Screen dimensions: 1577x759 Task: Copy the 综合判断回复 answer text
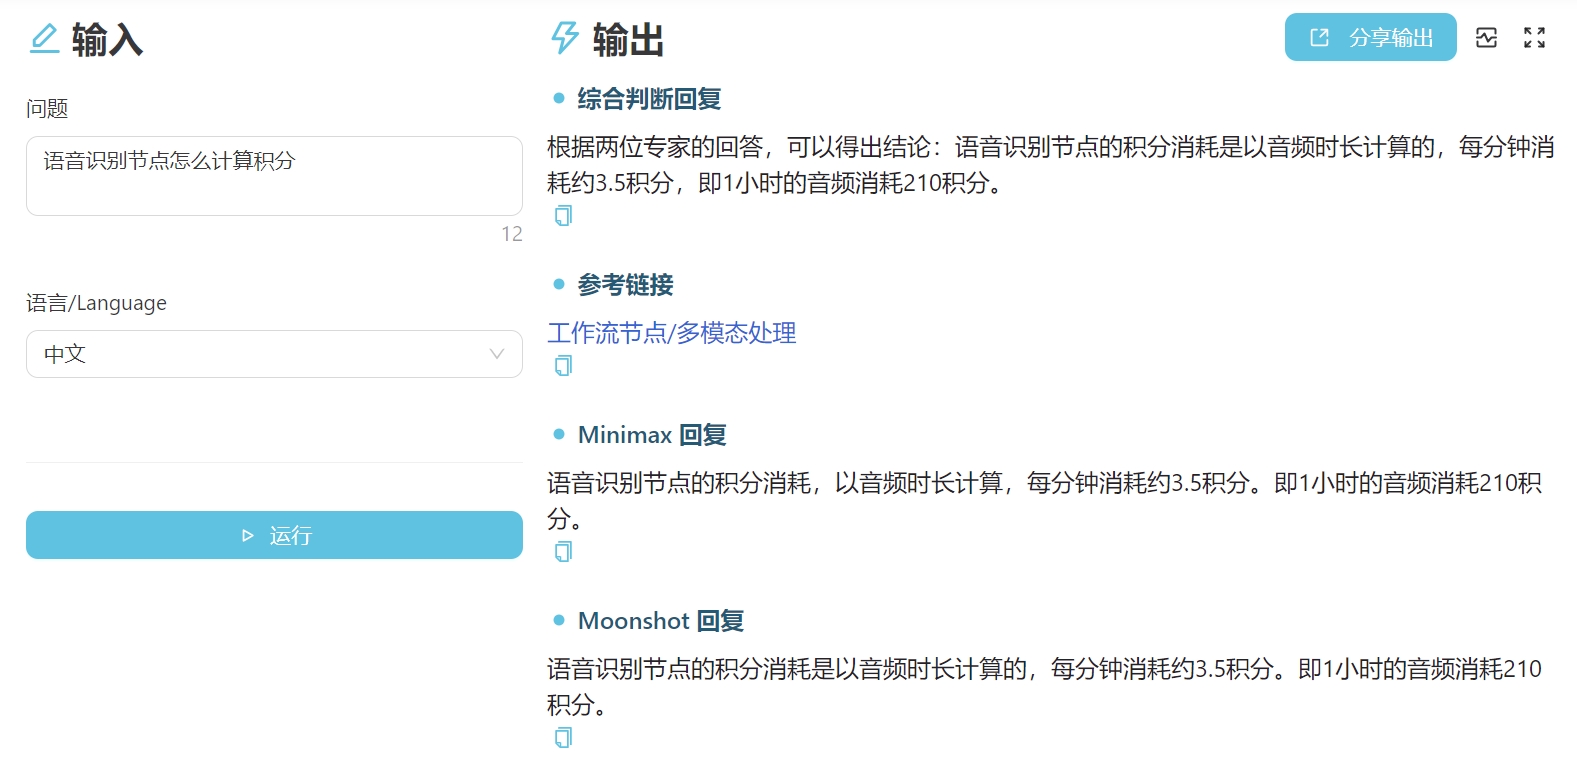563,216
